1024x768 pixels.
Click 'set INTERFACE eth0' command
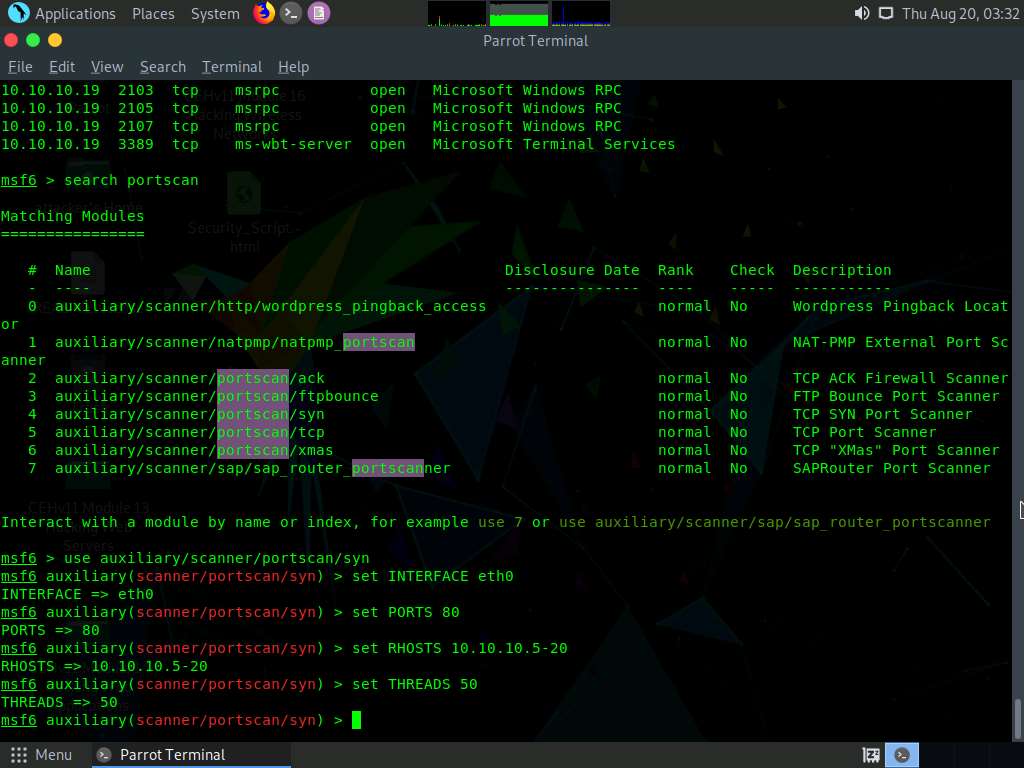(x=433, y=577)
